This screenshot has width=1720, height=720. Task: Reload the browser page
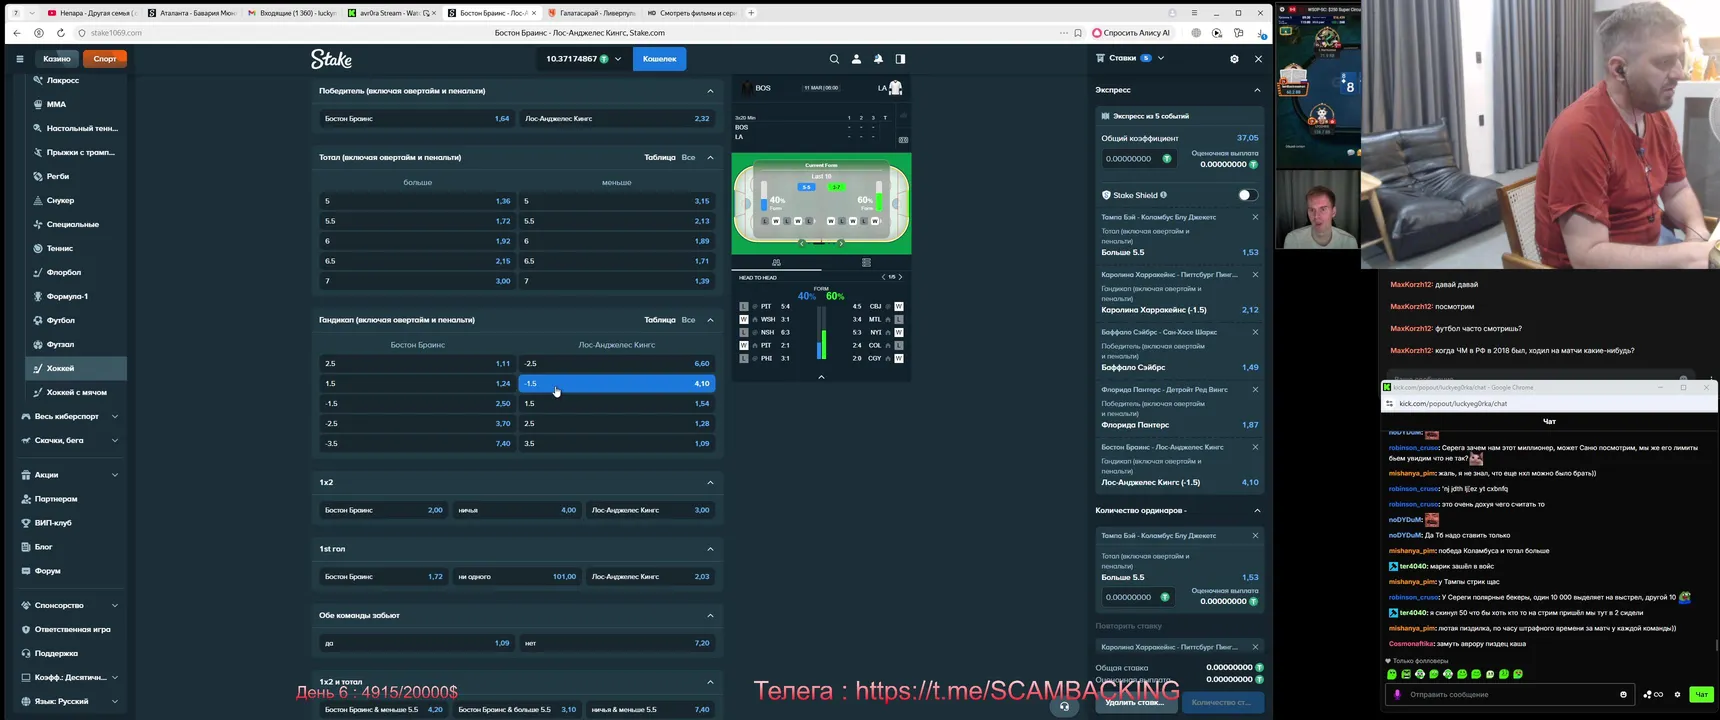(x=61, y=33)
